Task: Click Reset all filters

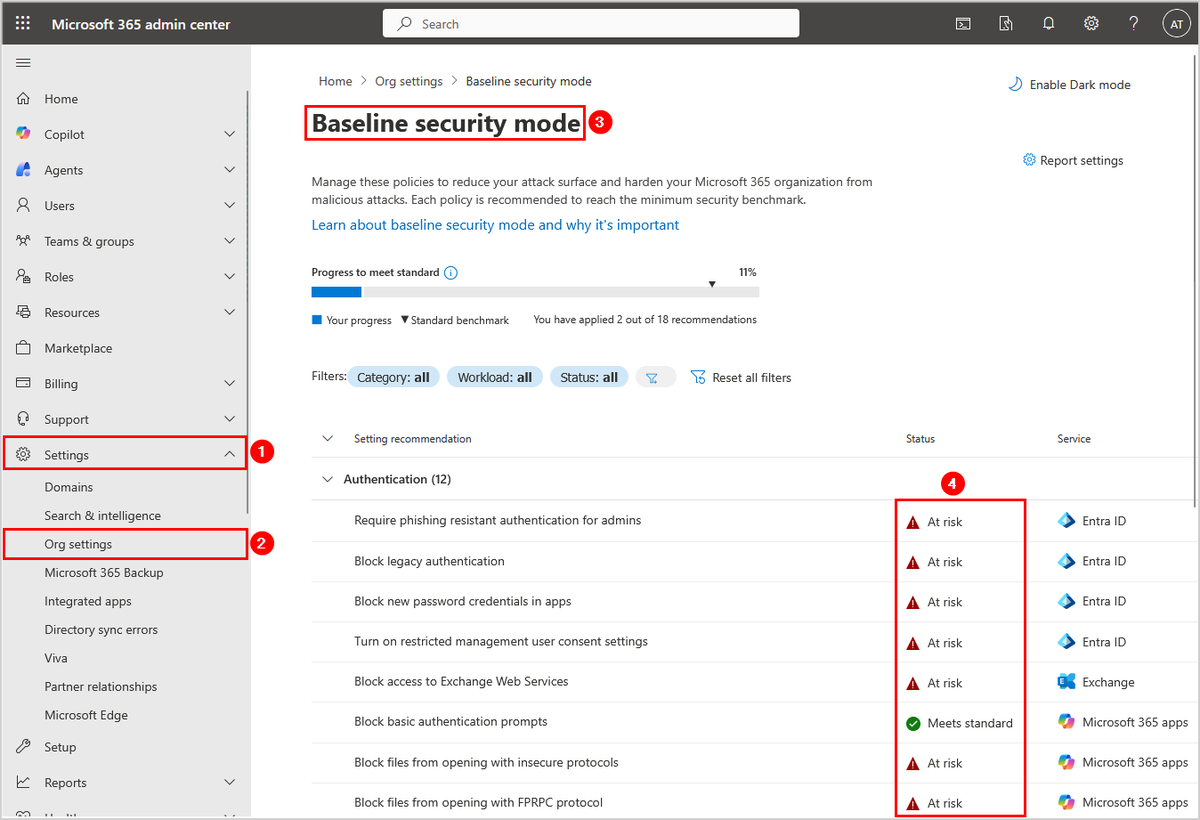Action: [x=741, y=378]
